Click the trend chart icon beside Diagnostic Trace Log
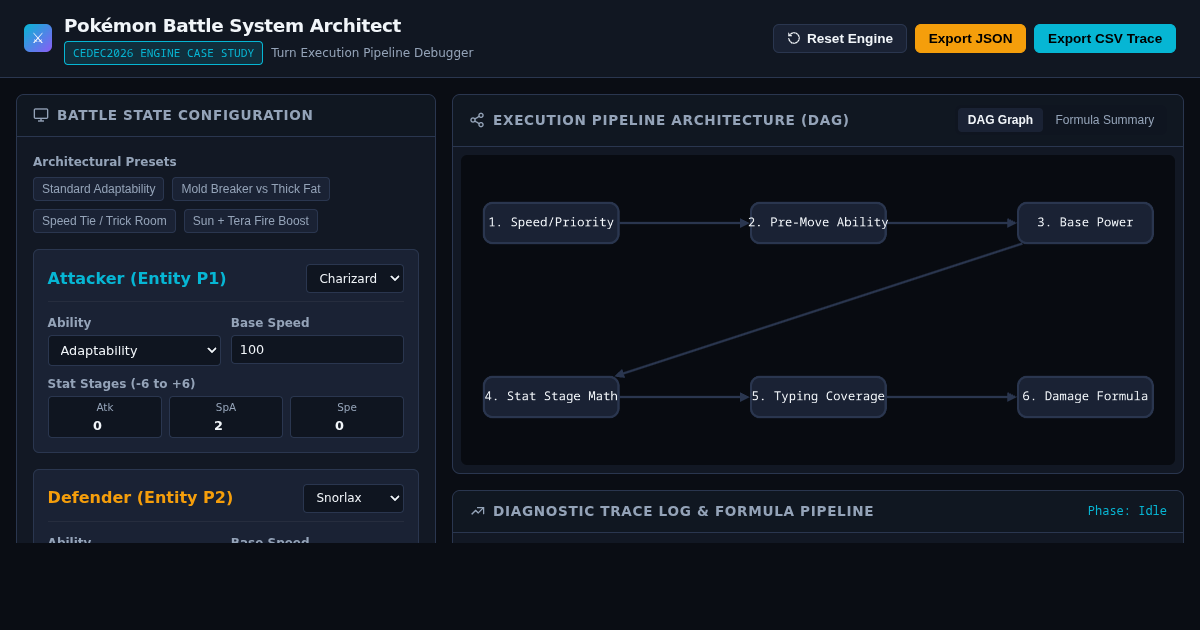The width and height of the screenshot is (1200, 630). (477, 511)
